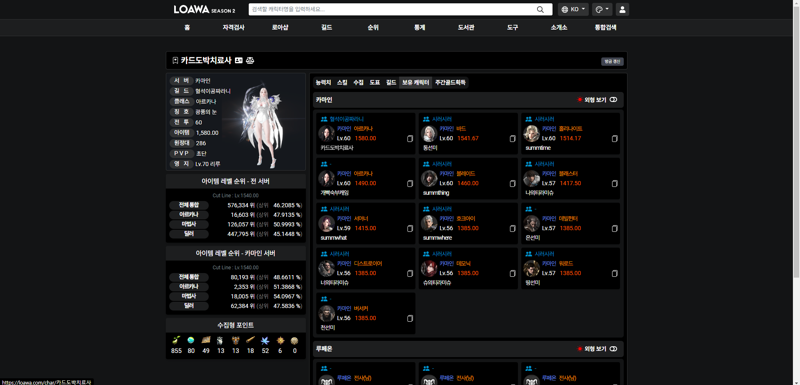
Task: Click the ID card icon beside 카드도박치료사
Action: pyautogui.click(x=238, y=61)
